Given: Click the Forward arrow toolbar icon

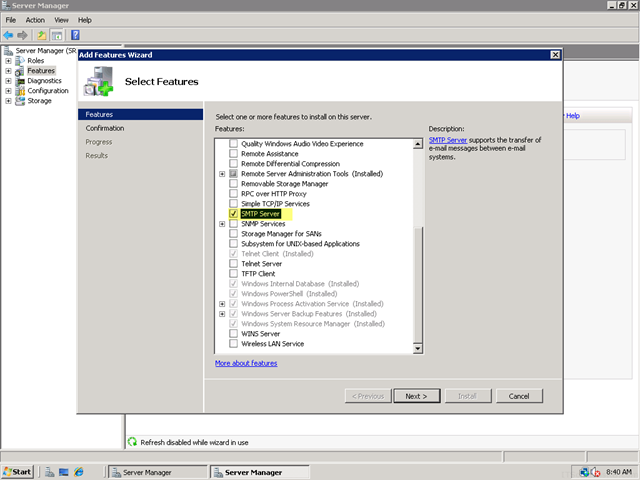Looking at the screenshot, I should 22,36.
